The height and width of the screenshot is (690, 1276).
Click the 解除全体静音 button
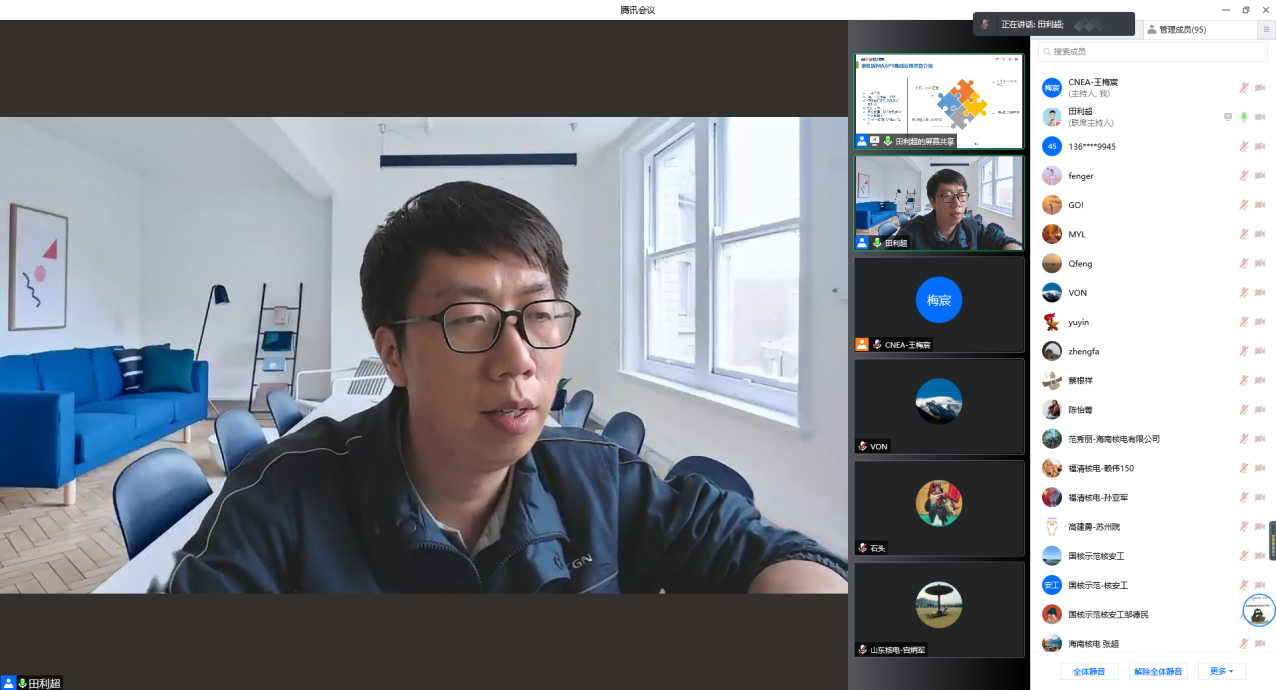pyautogui.click(x=1158, y=671)
